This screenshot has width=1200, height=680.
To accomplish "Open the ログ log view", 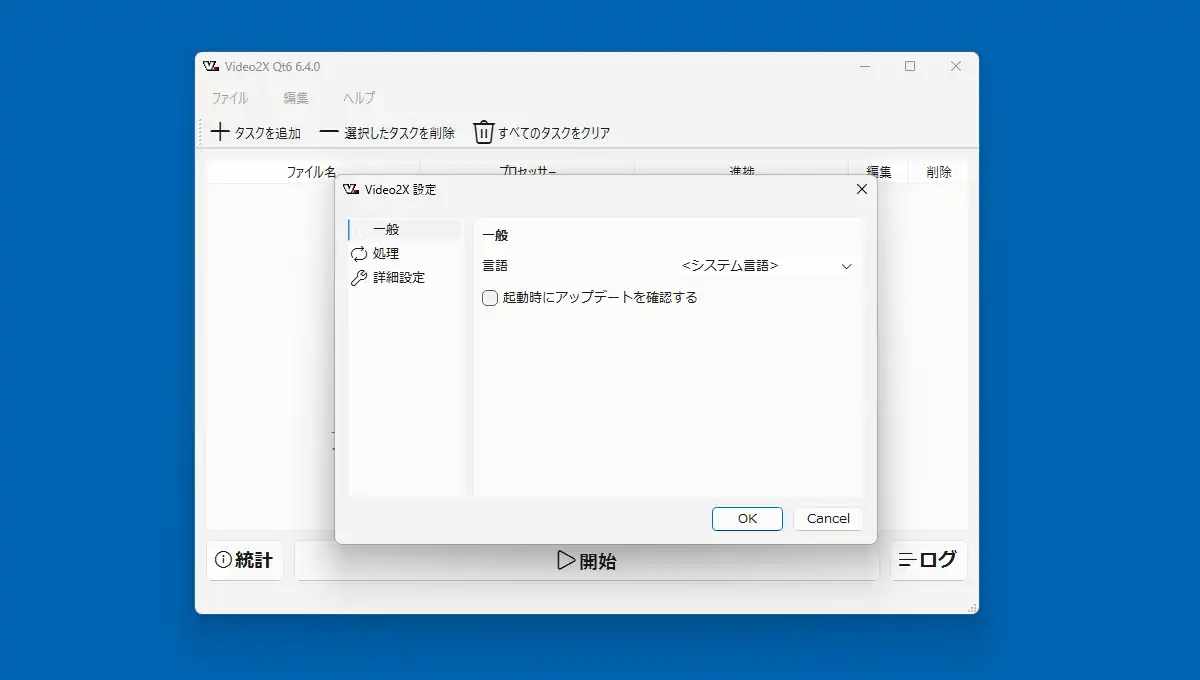I will [929, 561].
